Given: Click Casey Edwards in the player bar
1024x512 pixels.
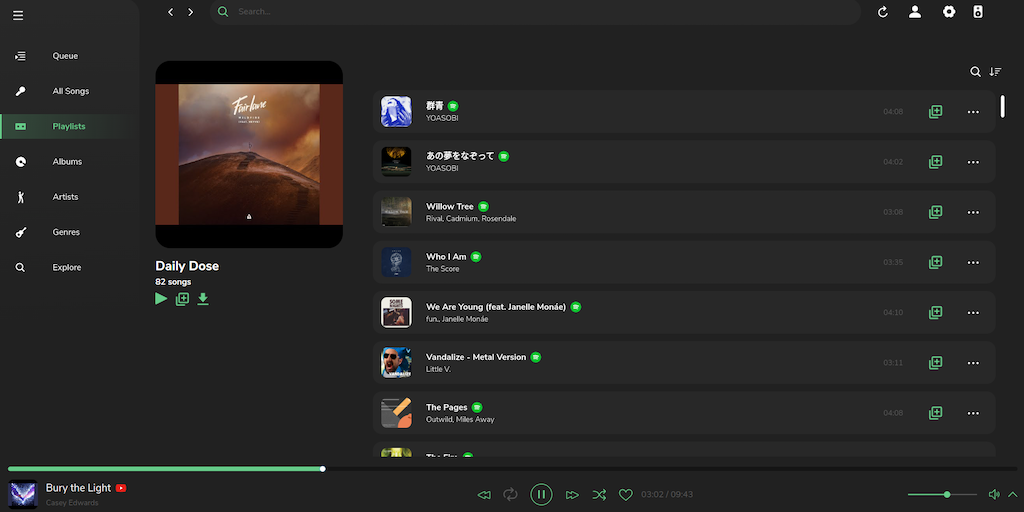Looking at the screenshot, I should click(72, 503).
